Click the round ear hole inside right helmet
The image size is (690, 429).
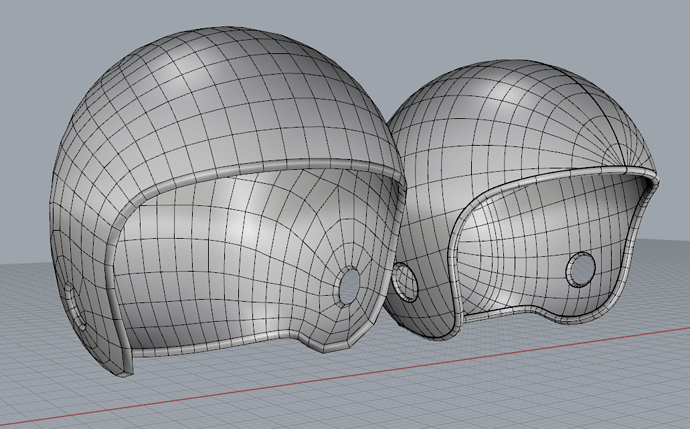click(580, 269)
